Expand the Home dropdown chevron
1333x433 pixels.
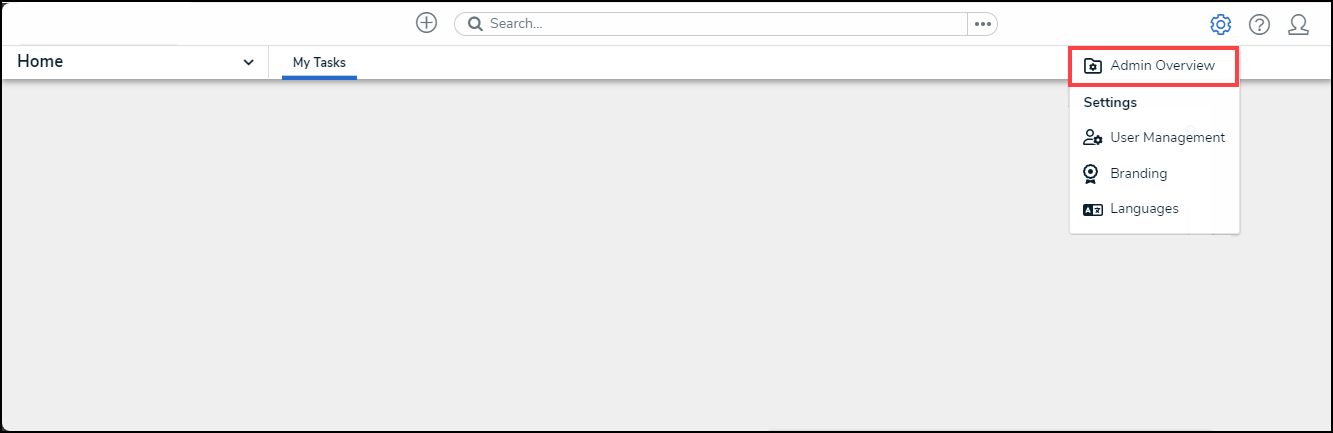coord(248,63)
